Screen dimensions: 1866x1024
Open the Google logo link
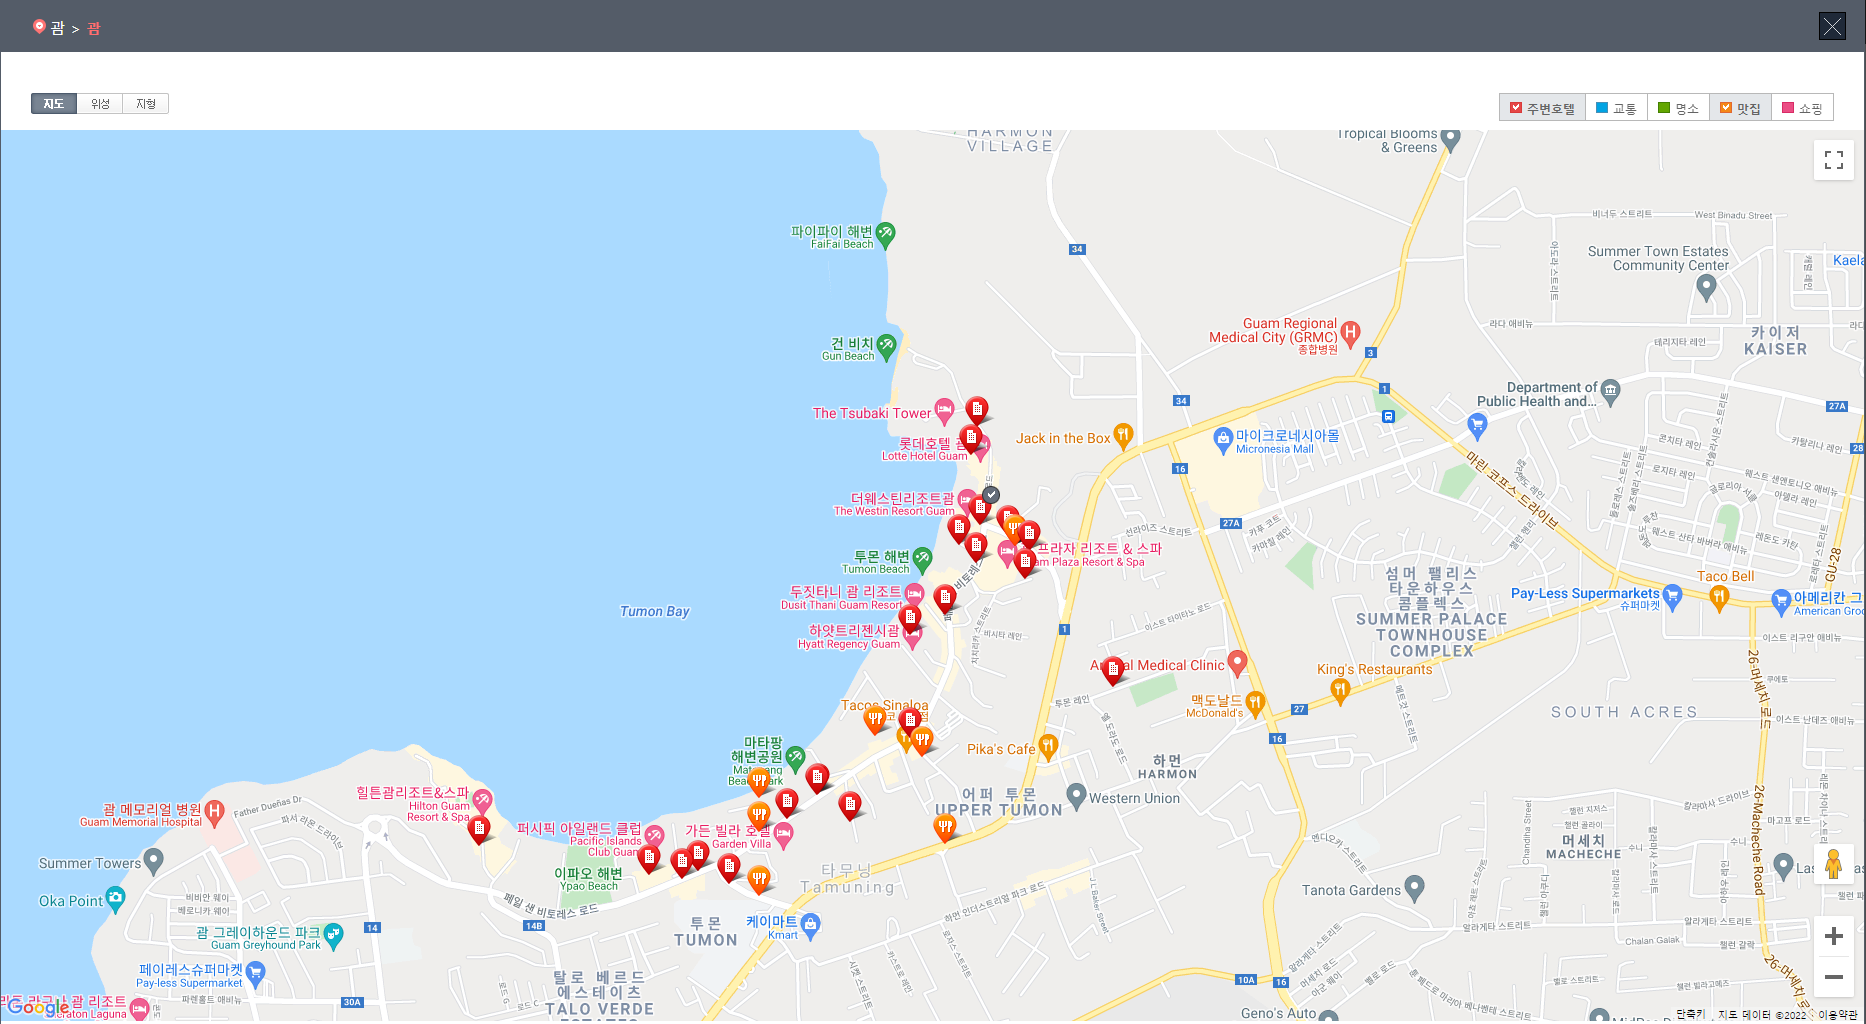38,1007
